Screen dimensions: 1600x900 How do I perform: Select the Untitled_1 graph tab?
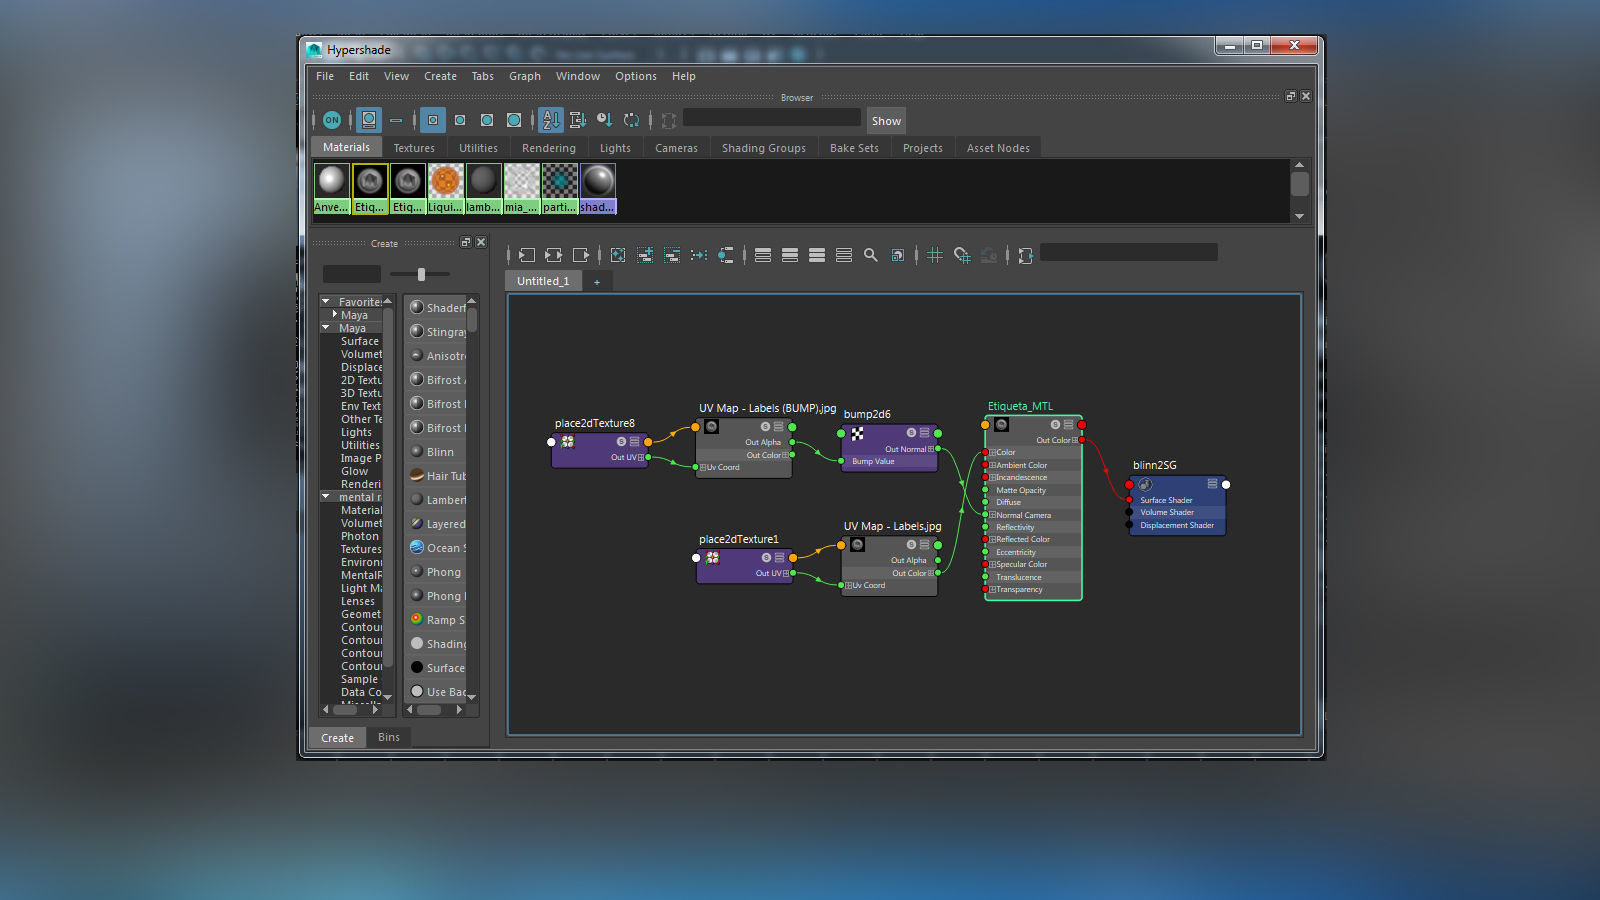tap(543, 281)
